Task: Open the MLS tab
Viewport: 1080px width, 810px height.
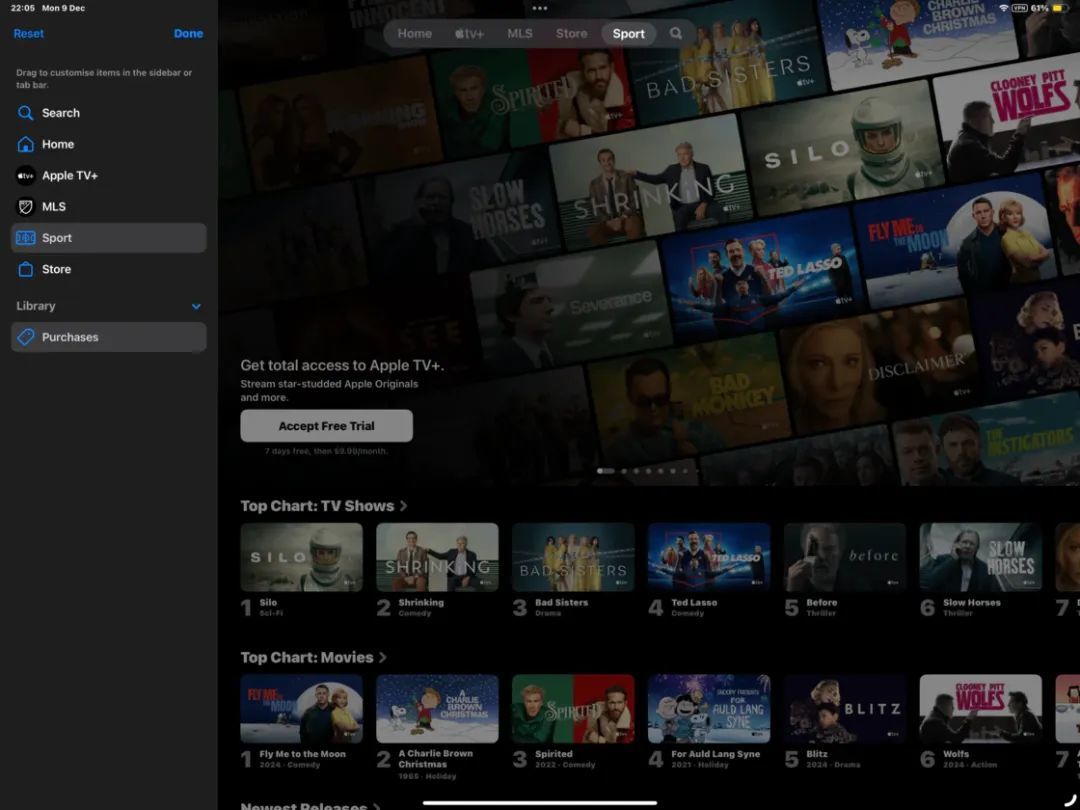Action: pyautogui.click(x=520, y=33)
